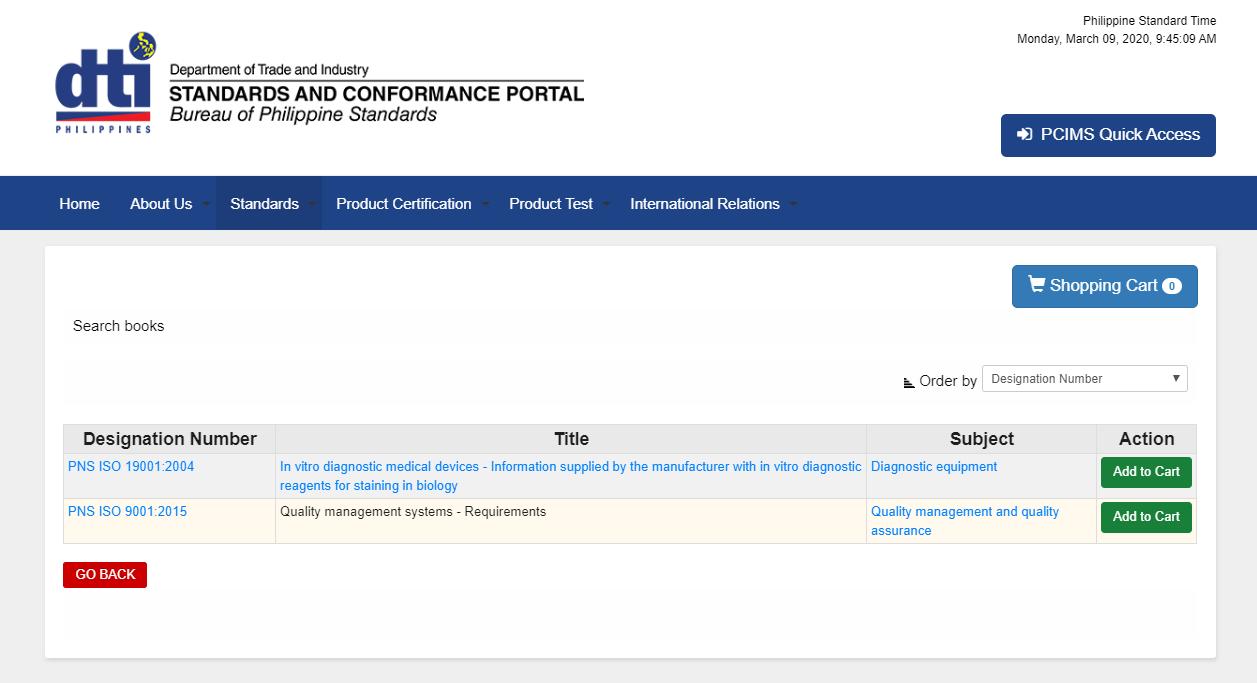
Task: Click the date and time display
Action: [x=1117, y=39]
